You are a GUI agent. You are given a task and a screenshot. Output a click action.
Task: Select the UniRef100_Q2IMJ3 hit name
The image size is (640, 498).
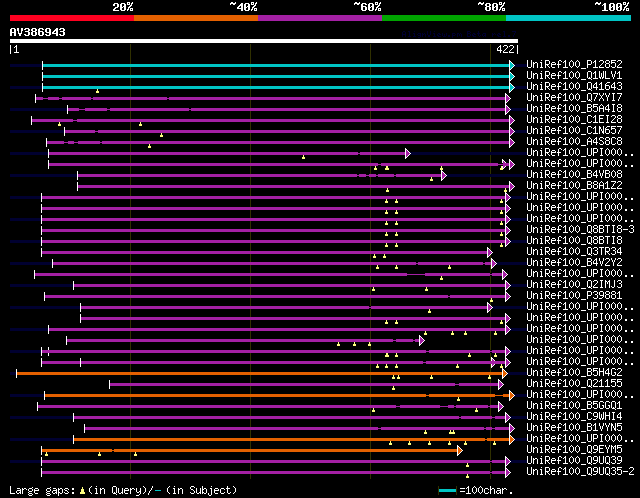(x=574, y=284)
